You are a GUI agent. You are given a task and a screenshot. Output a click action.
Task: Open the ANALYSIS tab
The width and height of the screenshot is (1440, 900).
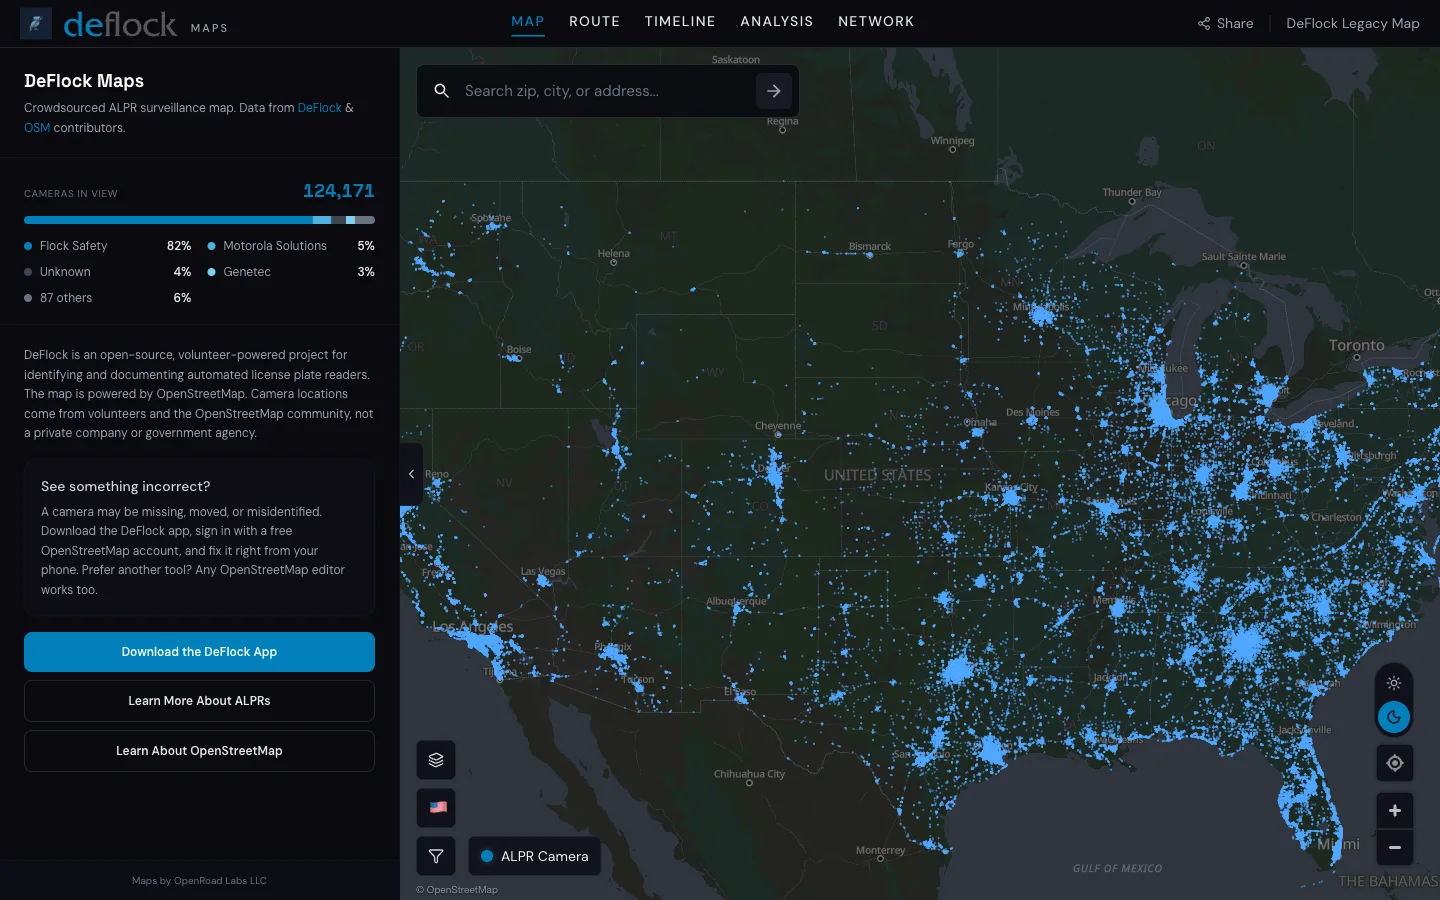click(x=777, y=21)
